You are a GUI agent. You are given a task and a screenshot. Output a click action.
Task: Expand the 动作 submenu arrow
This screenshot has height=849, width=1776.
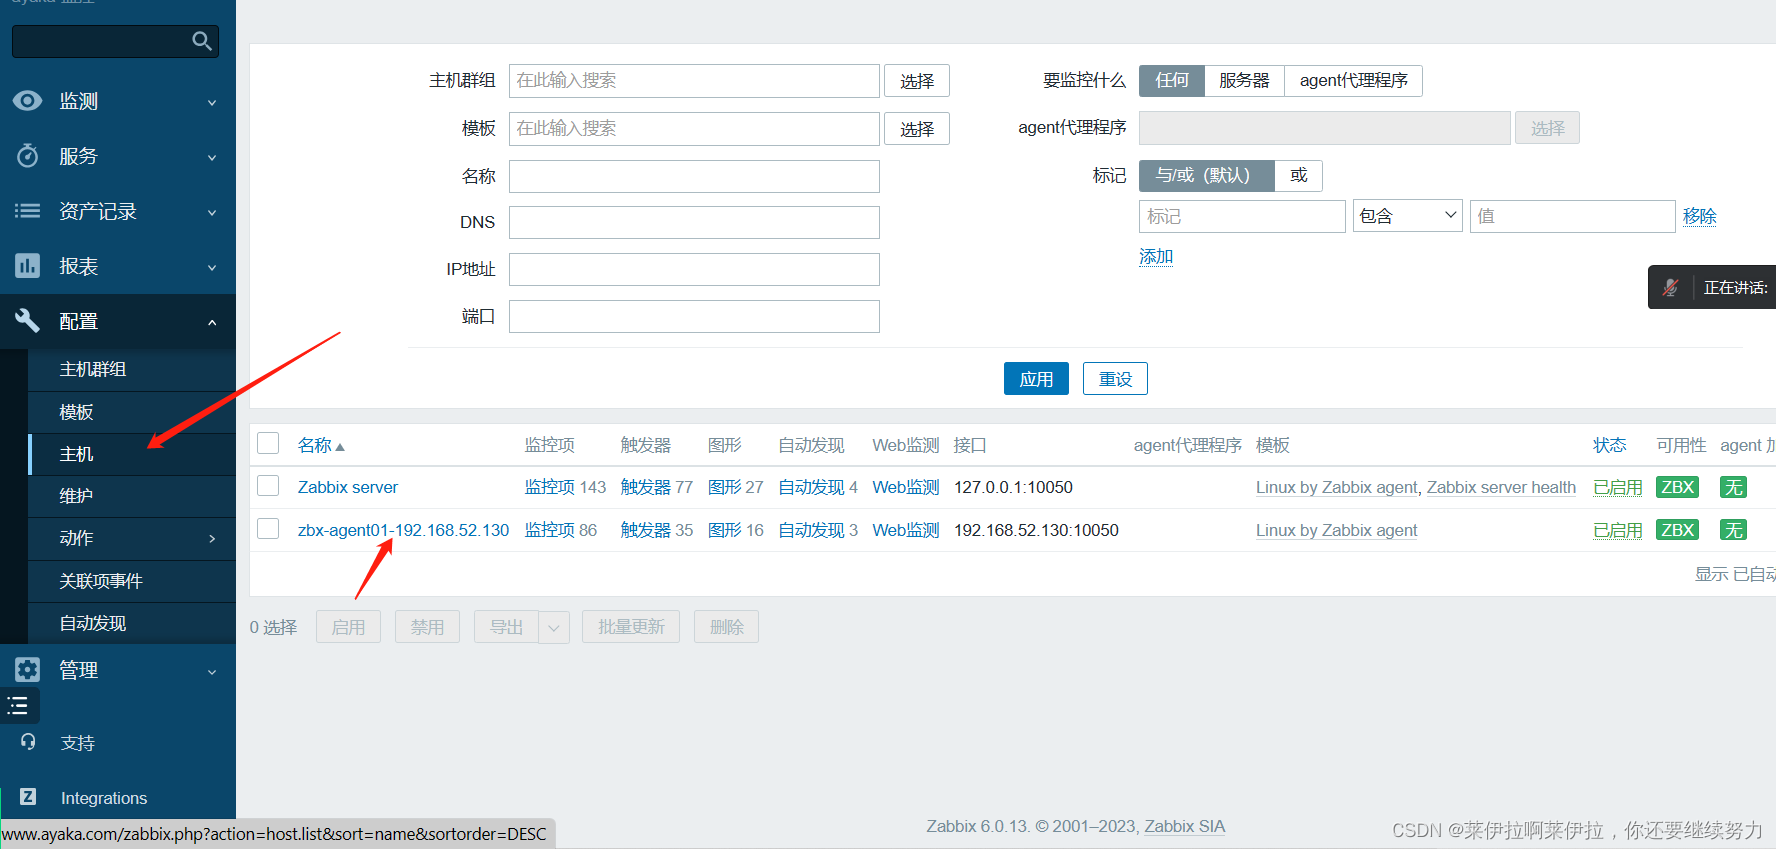(212, 539)
